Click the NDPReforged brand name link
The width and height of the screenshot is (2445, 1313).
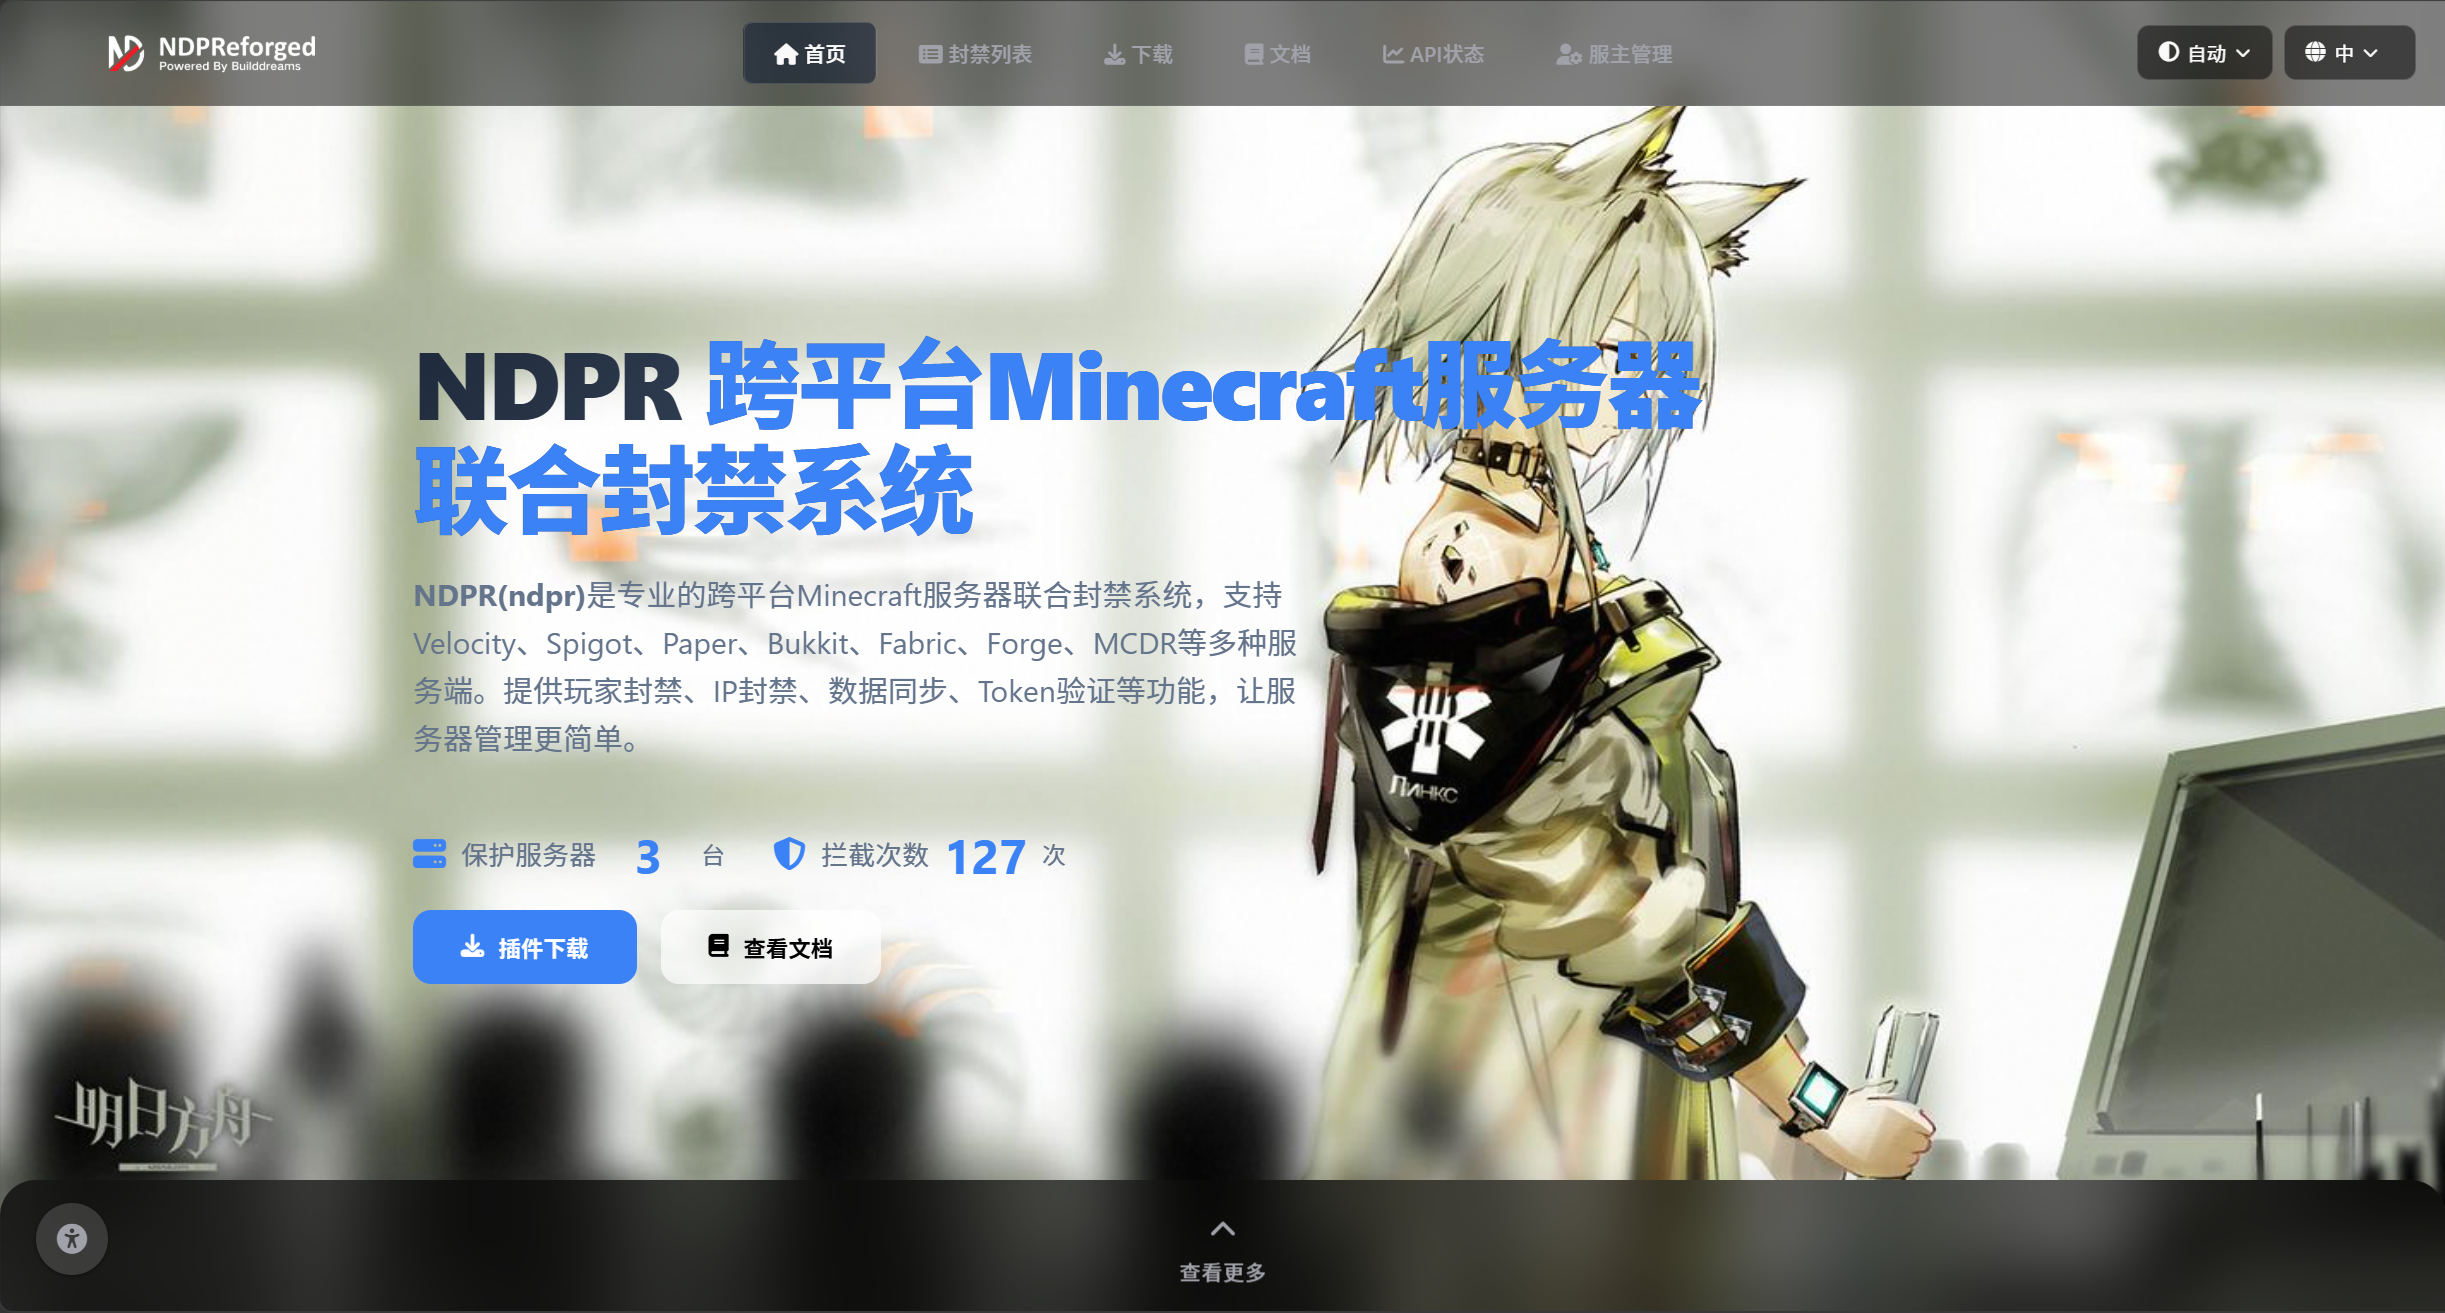click(x=237, y=46)
